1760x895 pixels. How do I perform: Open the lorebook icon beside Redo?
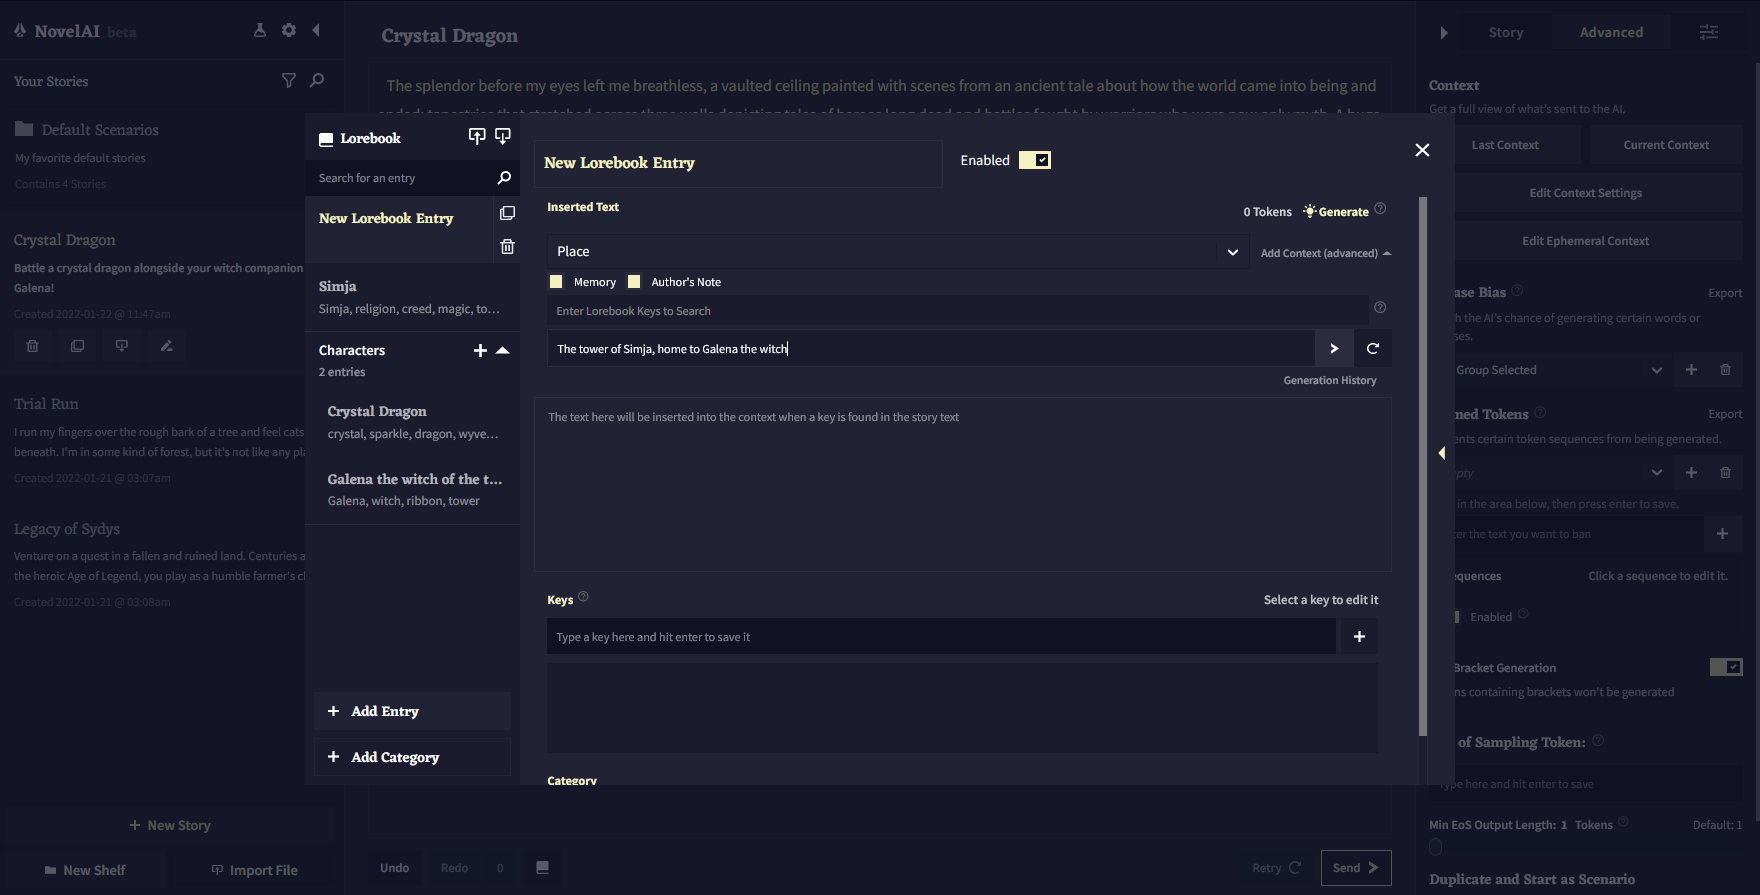[542, 867]
